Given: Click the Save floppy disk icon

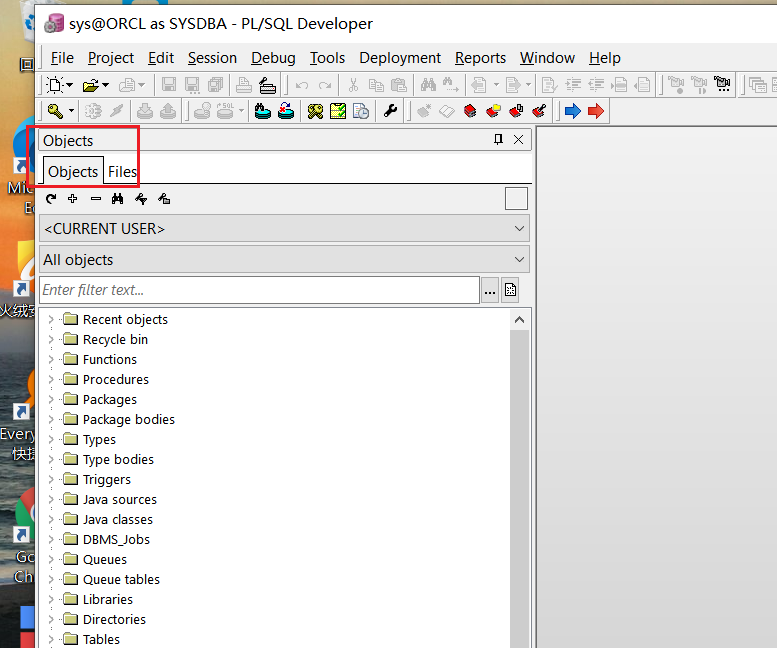Looking at the screenshot, I should tap(168, 85).
